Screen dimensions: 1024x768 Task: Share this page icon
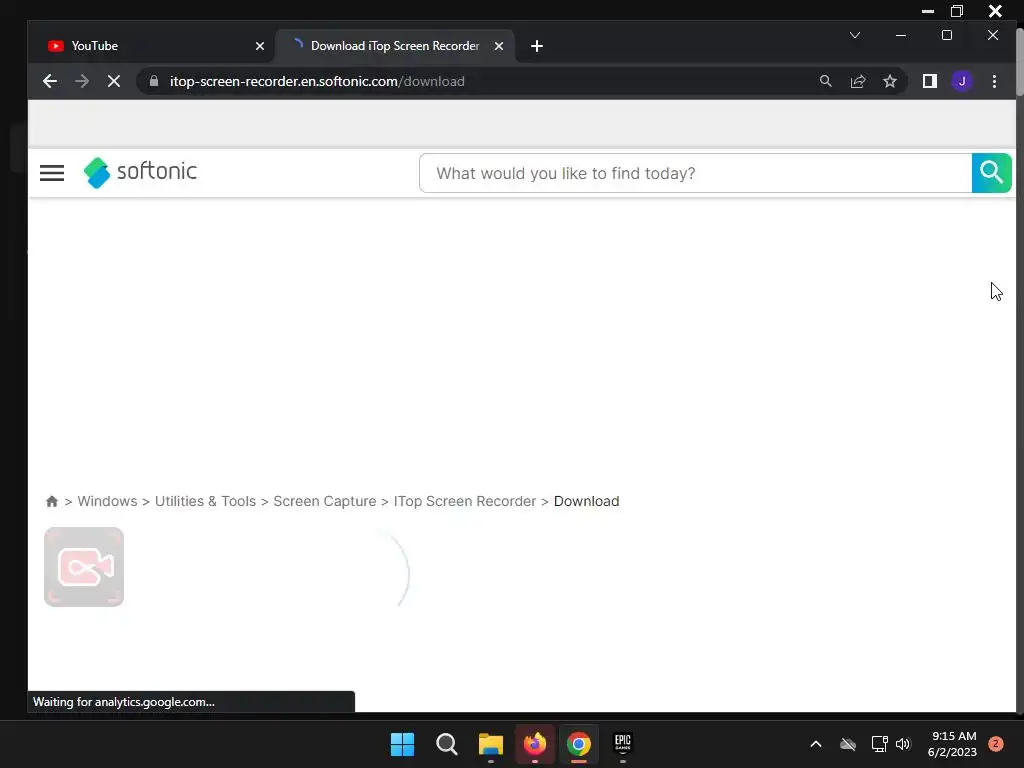click(x=857, y=81)
